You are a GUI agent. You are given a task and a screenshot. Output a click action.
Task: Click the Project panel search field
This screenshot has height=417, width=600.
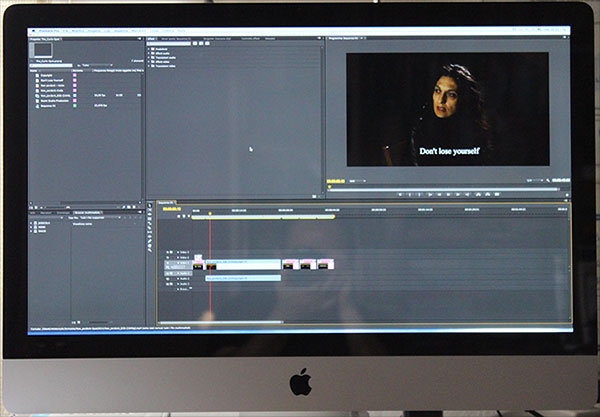coord(51,65)
